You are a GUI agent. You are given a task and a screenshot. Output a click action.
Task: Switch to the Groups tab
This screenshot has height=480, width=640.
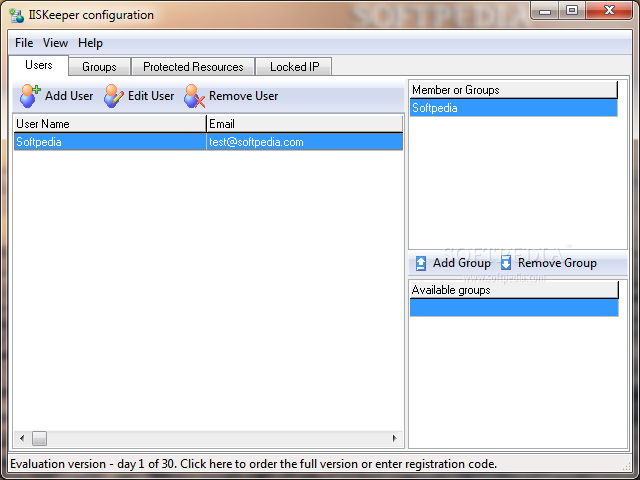click(99, 67)
